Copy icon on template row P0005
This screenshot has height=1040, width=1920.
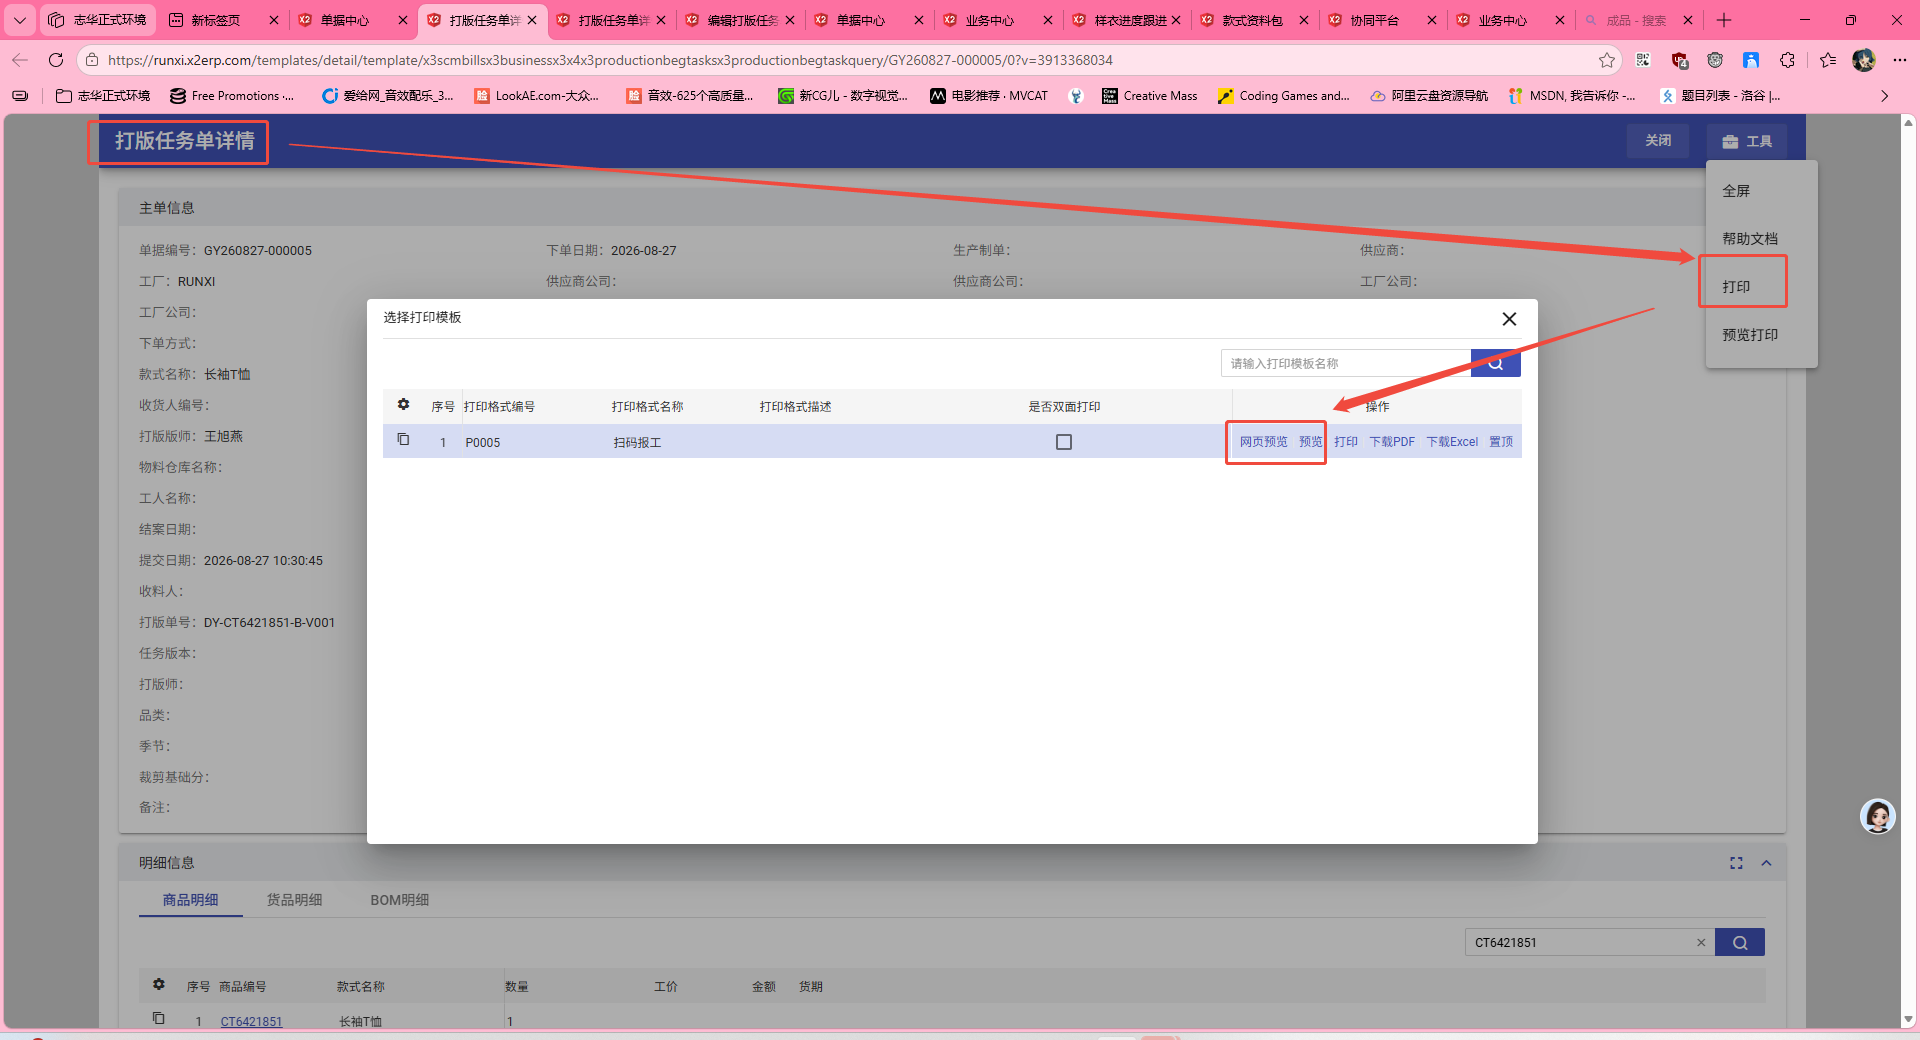tap(403, 440)
